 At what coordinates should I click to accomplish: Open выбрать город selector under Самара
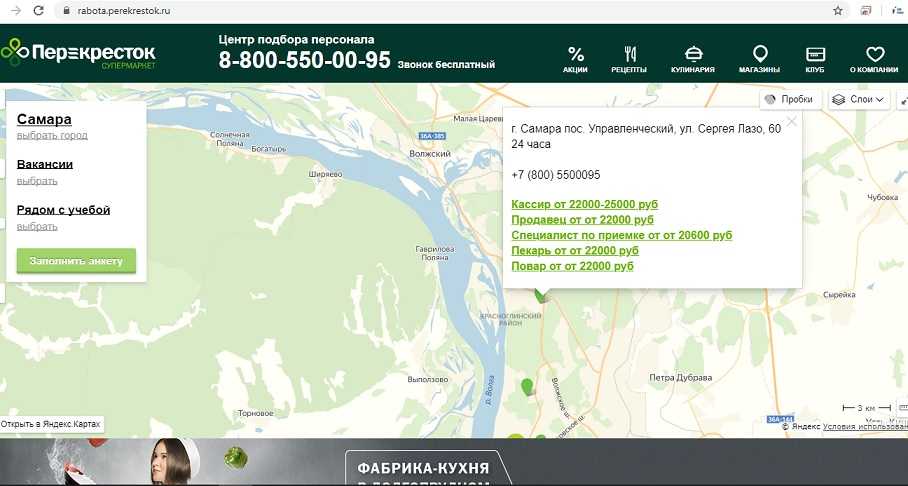(x=52, y=135)
